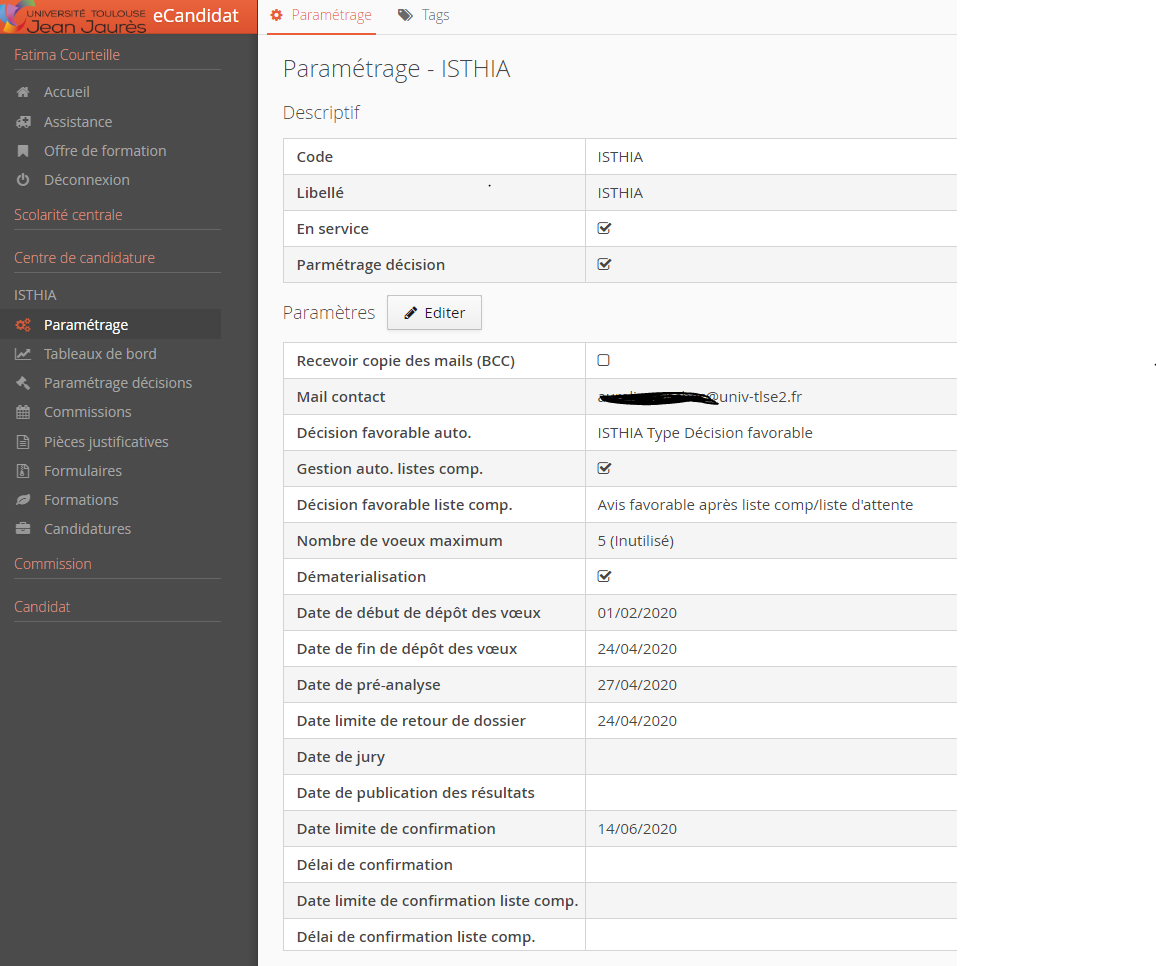Image resolution: width=1156 pixels, height=966 pixels.
Task: Select the Paramétrage tab
Action: [321, 15]
